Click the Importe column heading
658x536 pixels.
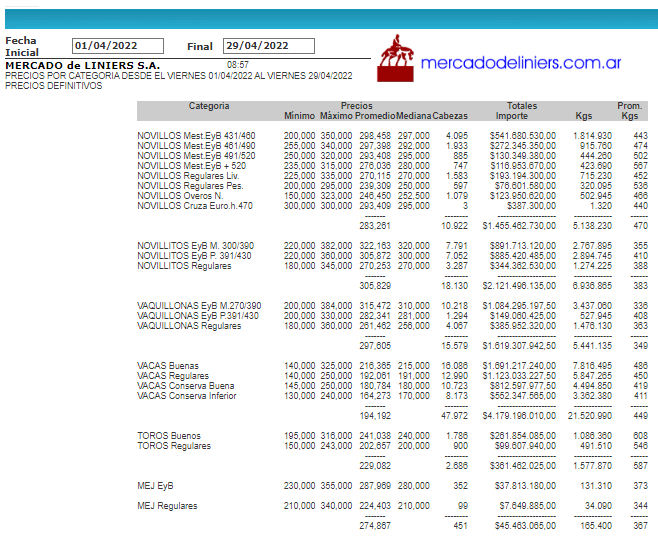512,117
